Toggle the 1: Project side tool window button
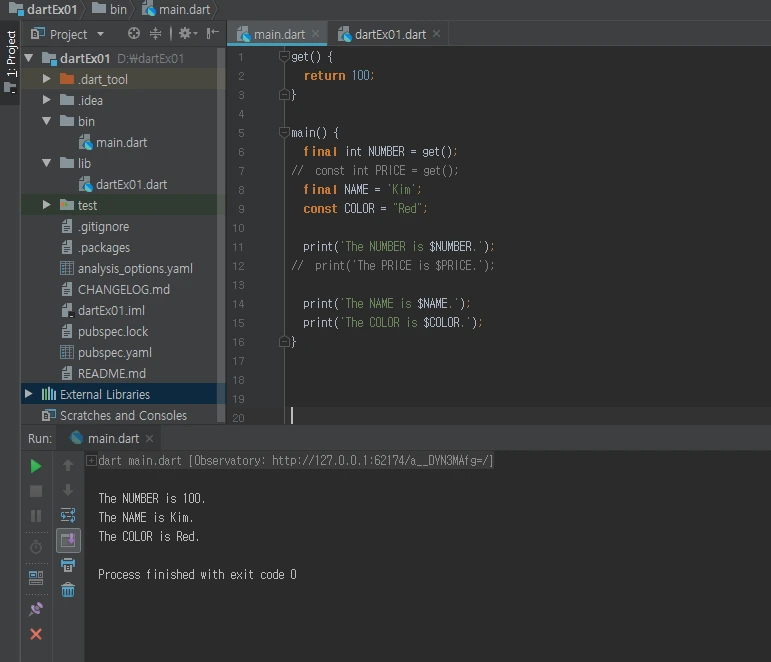Image resolution: width=771 pixels, height=662 pixels. [11, 61]
